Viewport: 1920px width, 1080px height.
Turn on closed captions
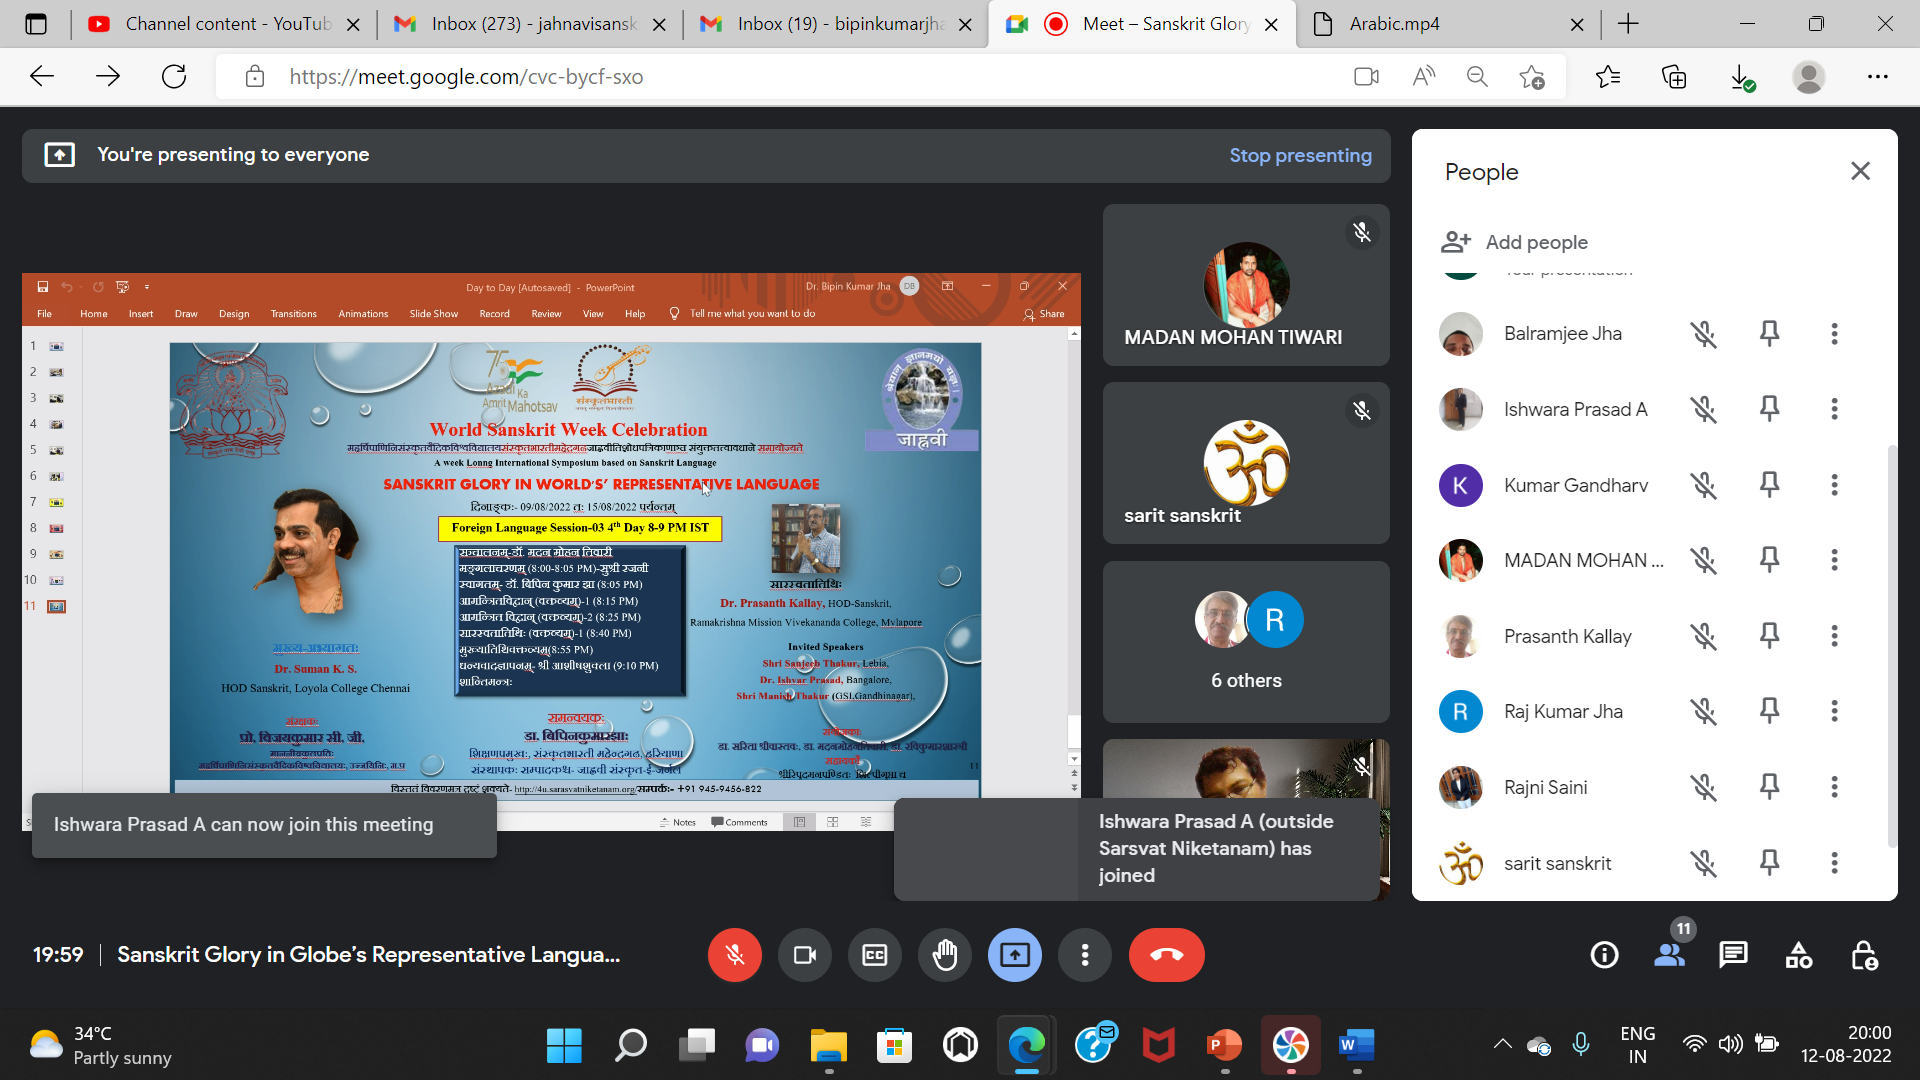pos(875,955)
